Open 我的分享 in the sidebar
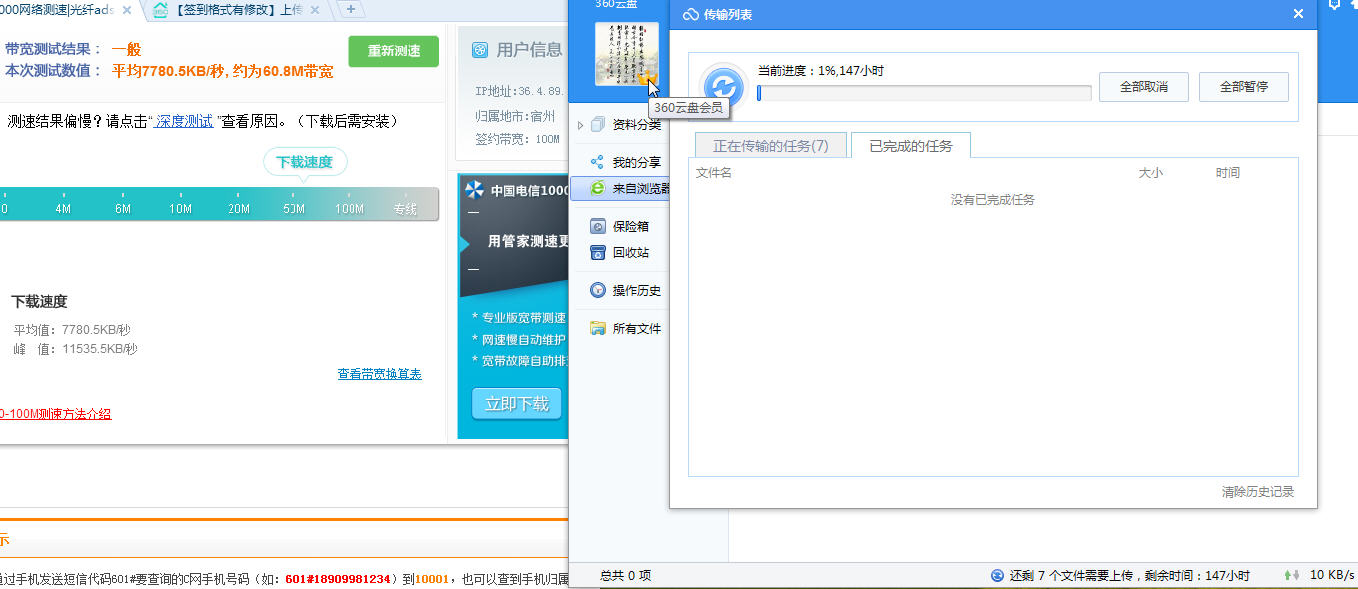1358x589 pixels. click(x=637, y=162)
